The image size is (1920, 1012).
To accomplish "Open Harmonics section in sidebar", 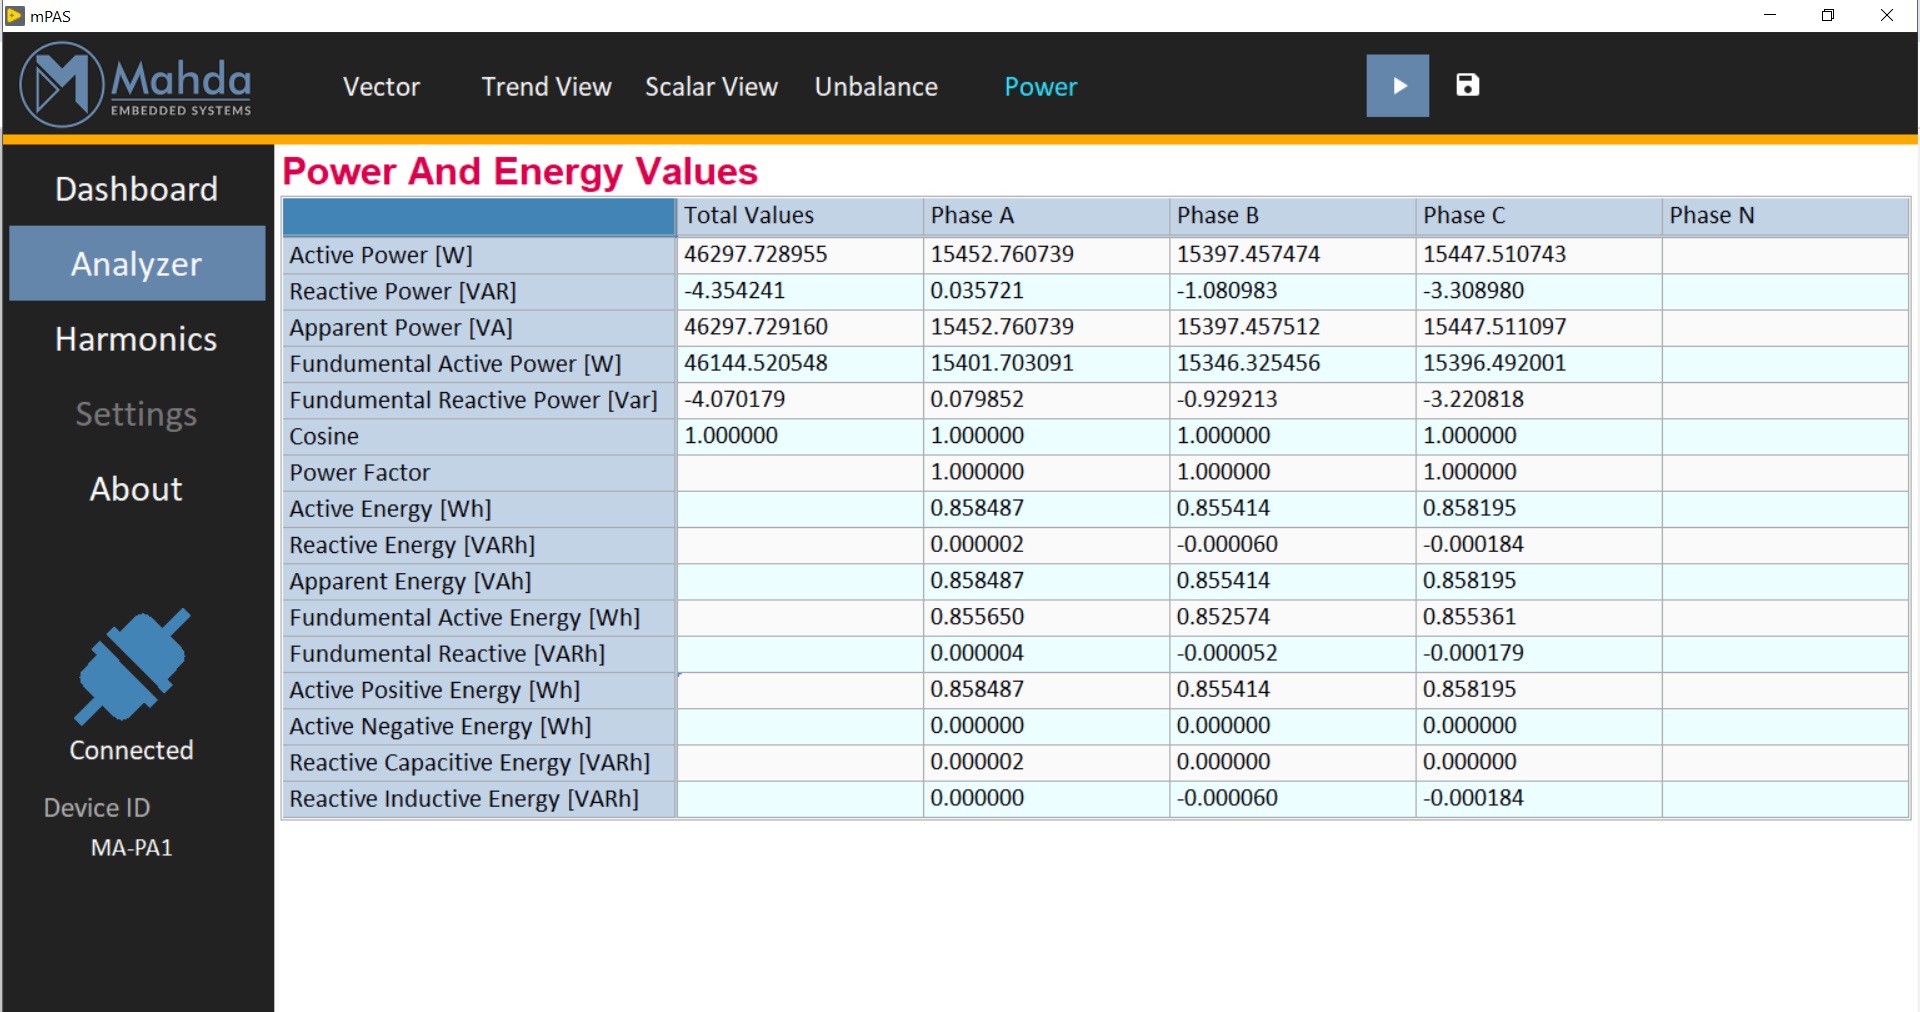I will click(136, 339).
